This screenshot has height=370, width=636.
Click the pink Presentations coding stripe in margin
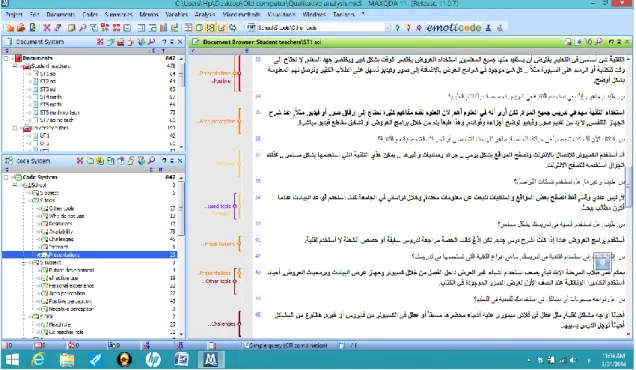[x=239, y=73]
